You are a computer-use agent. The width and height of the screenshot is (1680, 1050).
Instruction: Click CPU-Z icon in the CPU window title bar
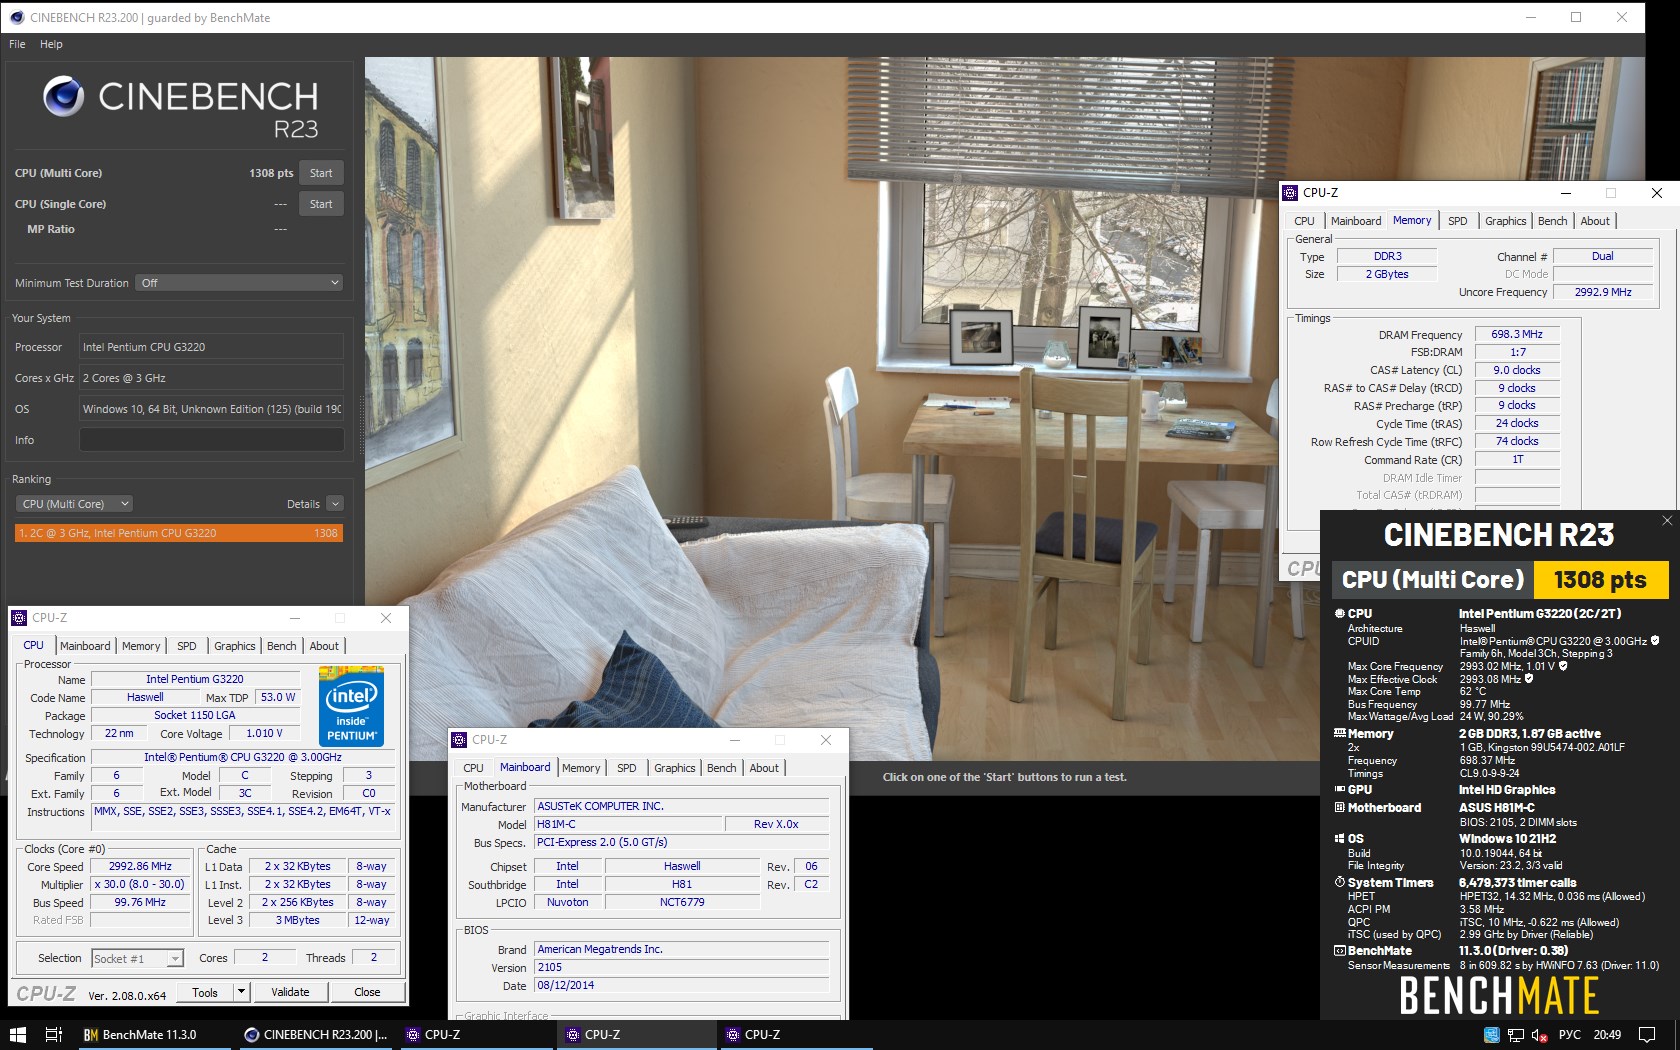tap(19, 618)
